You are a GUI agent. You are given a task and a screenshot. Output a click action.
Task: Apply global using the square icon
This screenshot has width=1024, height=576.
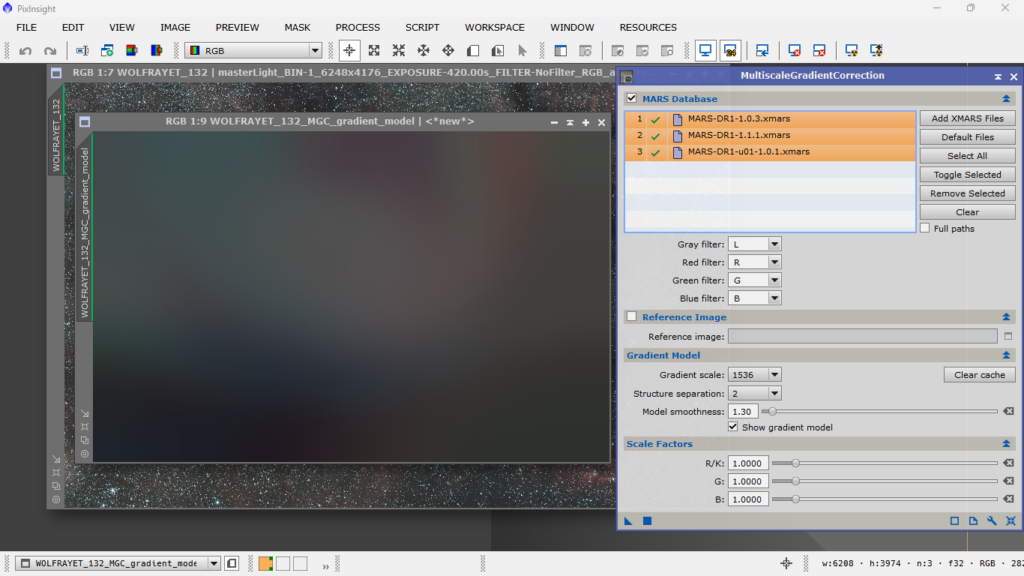(x=647, y=520)
